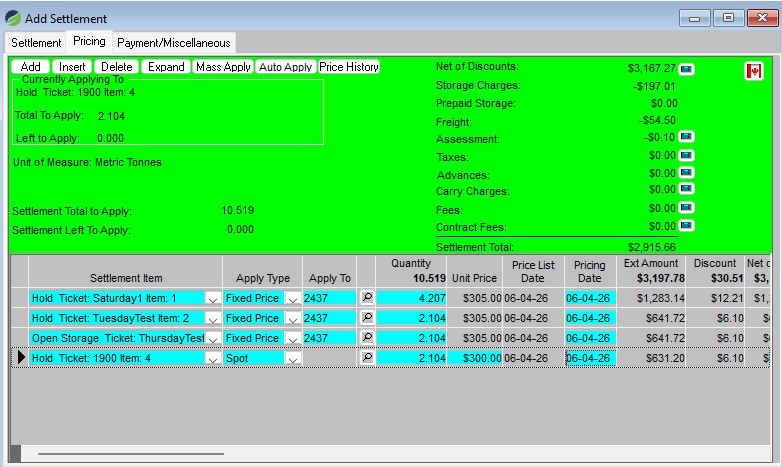Click Storage Charges value -$197.01
This screenshot has width=782, height=467.
tap(654, 86)
